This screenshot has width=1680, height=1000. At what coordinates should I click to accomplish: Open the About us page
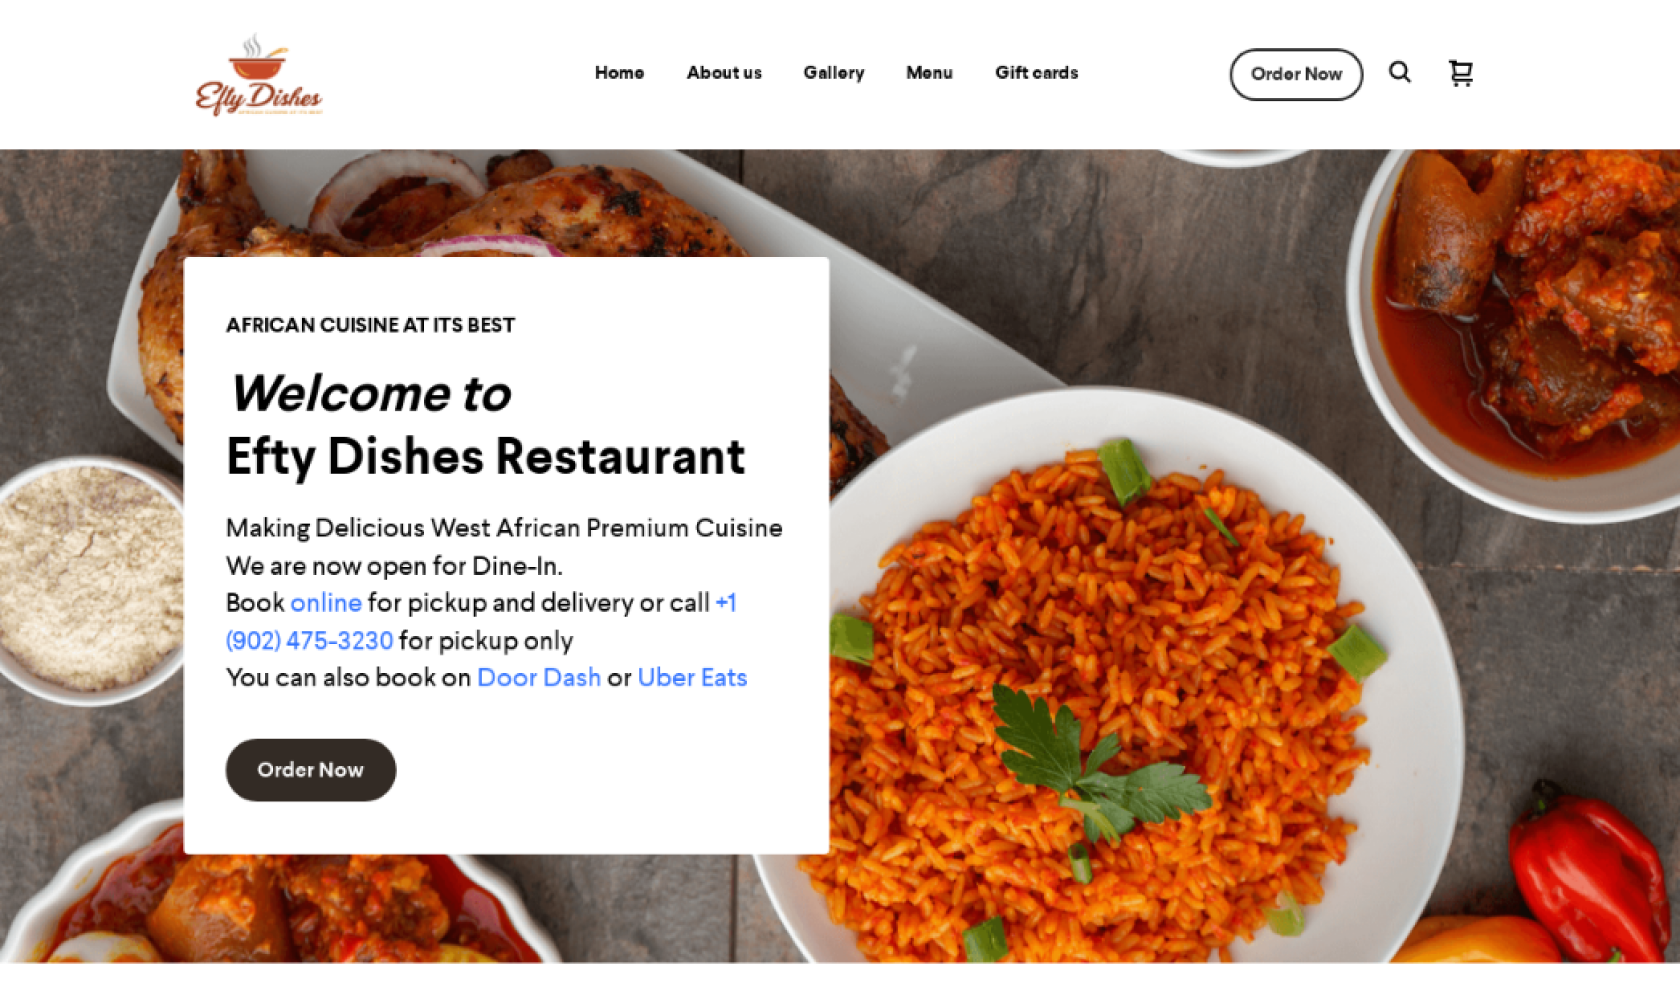[x=724, y=73]
